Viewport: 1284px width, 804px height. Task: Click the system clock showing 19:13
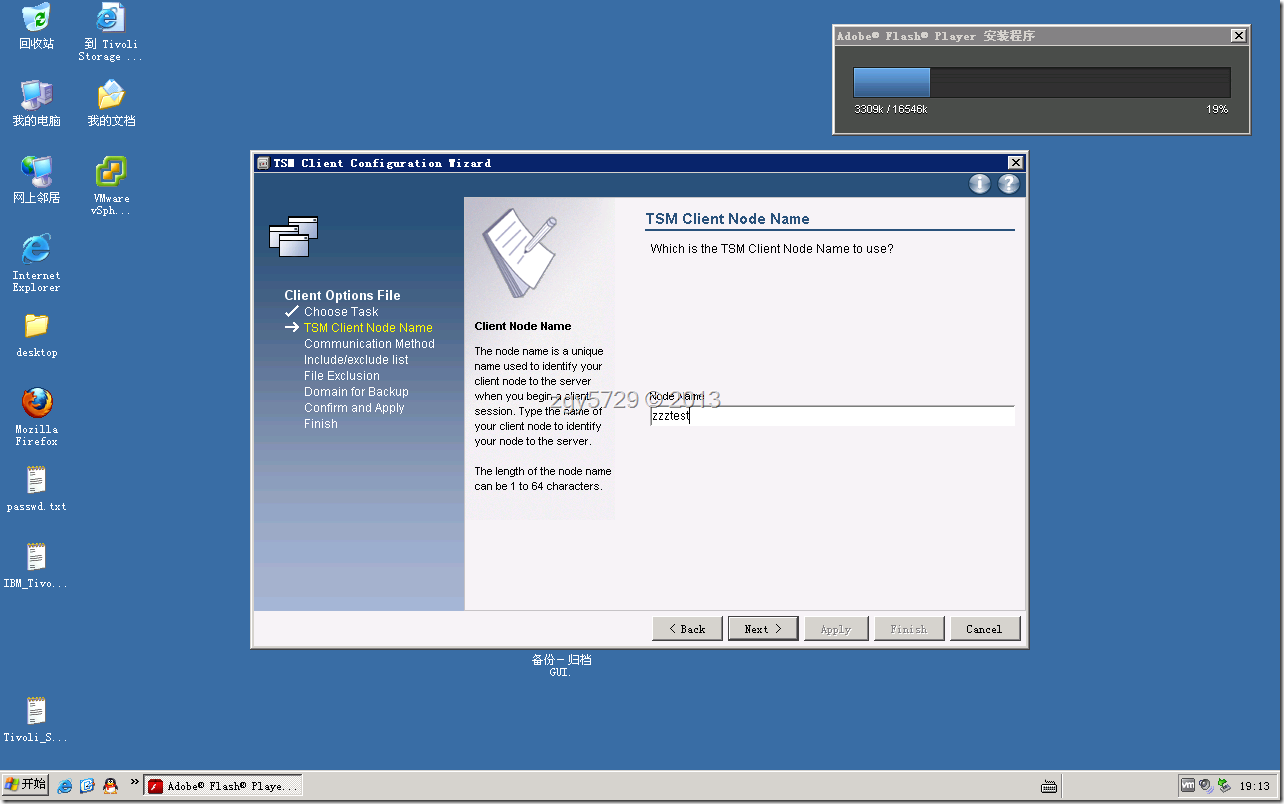pyautogui.click(x=1255, y=786)
